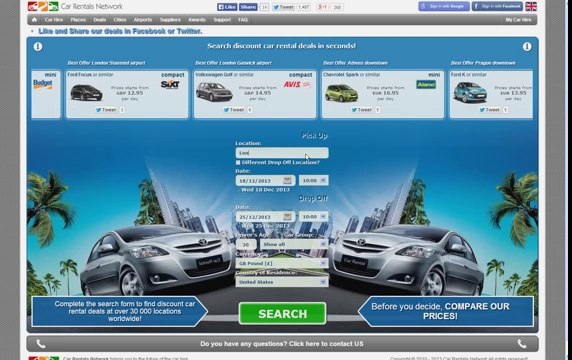Click the pick-up date field 18/12/2013
572x360 pixels.
[x=265, y=181]
